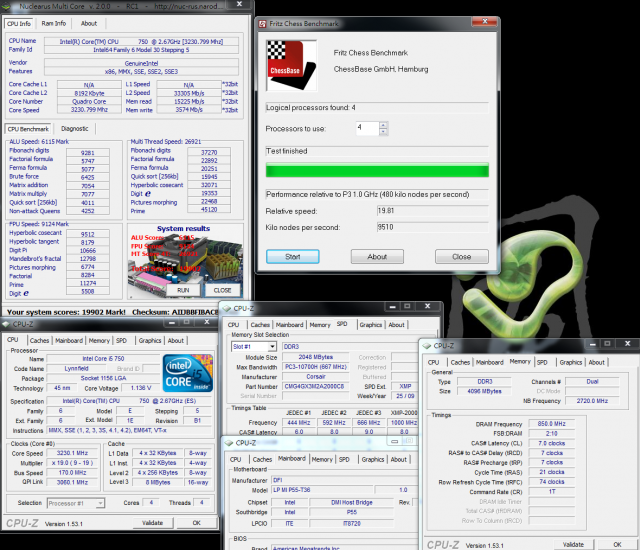This screenshot has width=640, height=550.
Task: Open the Graphics tab in the CPU-Z SPD window
Action: [x=371, y=325]
